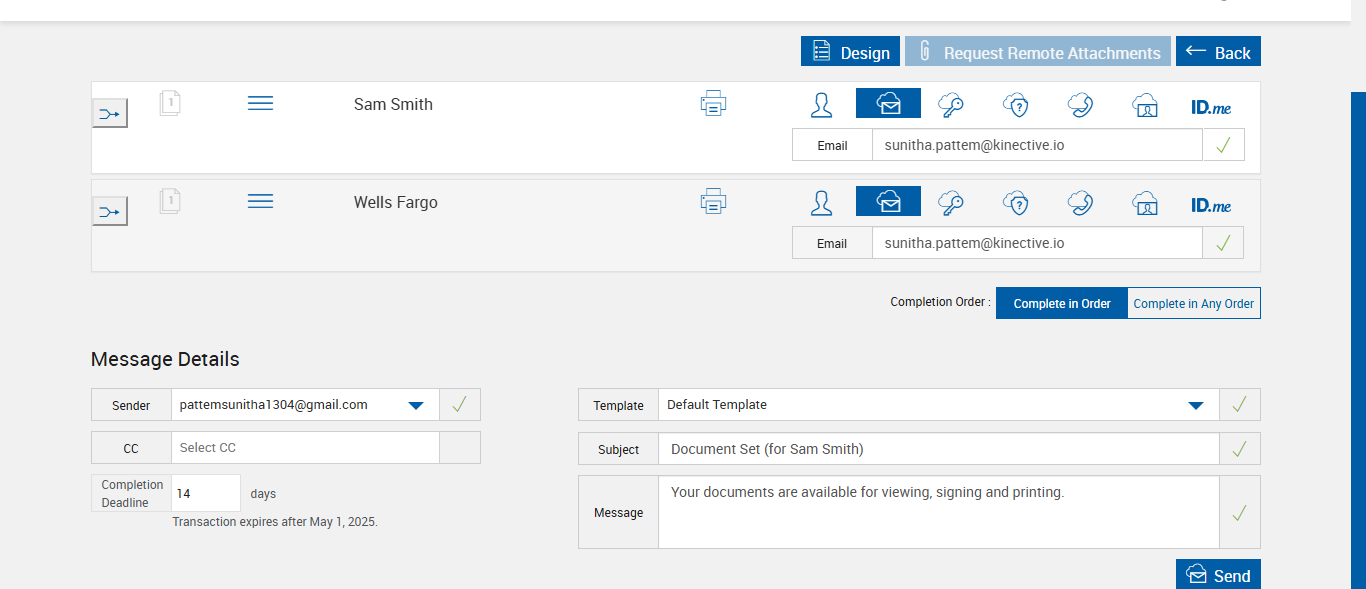
Task: Open the Select CC field
Action: click(304, 448)
